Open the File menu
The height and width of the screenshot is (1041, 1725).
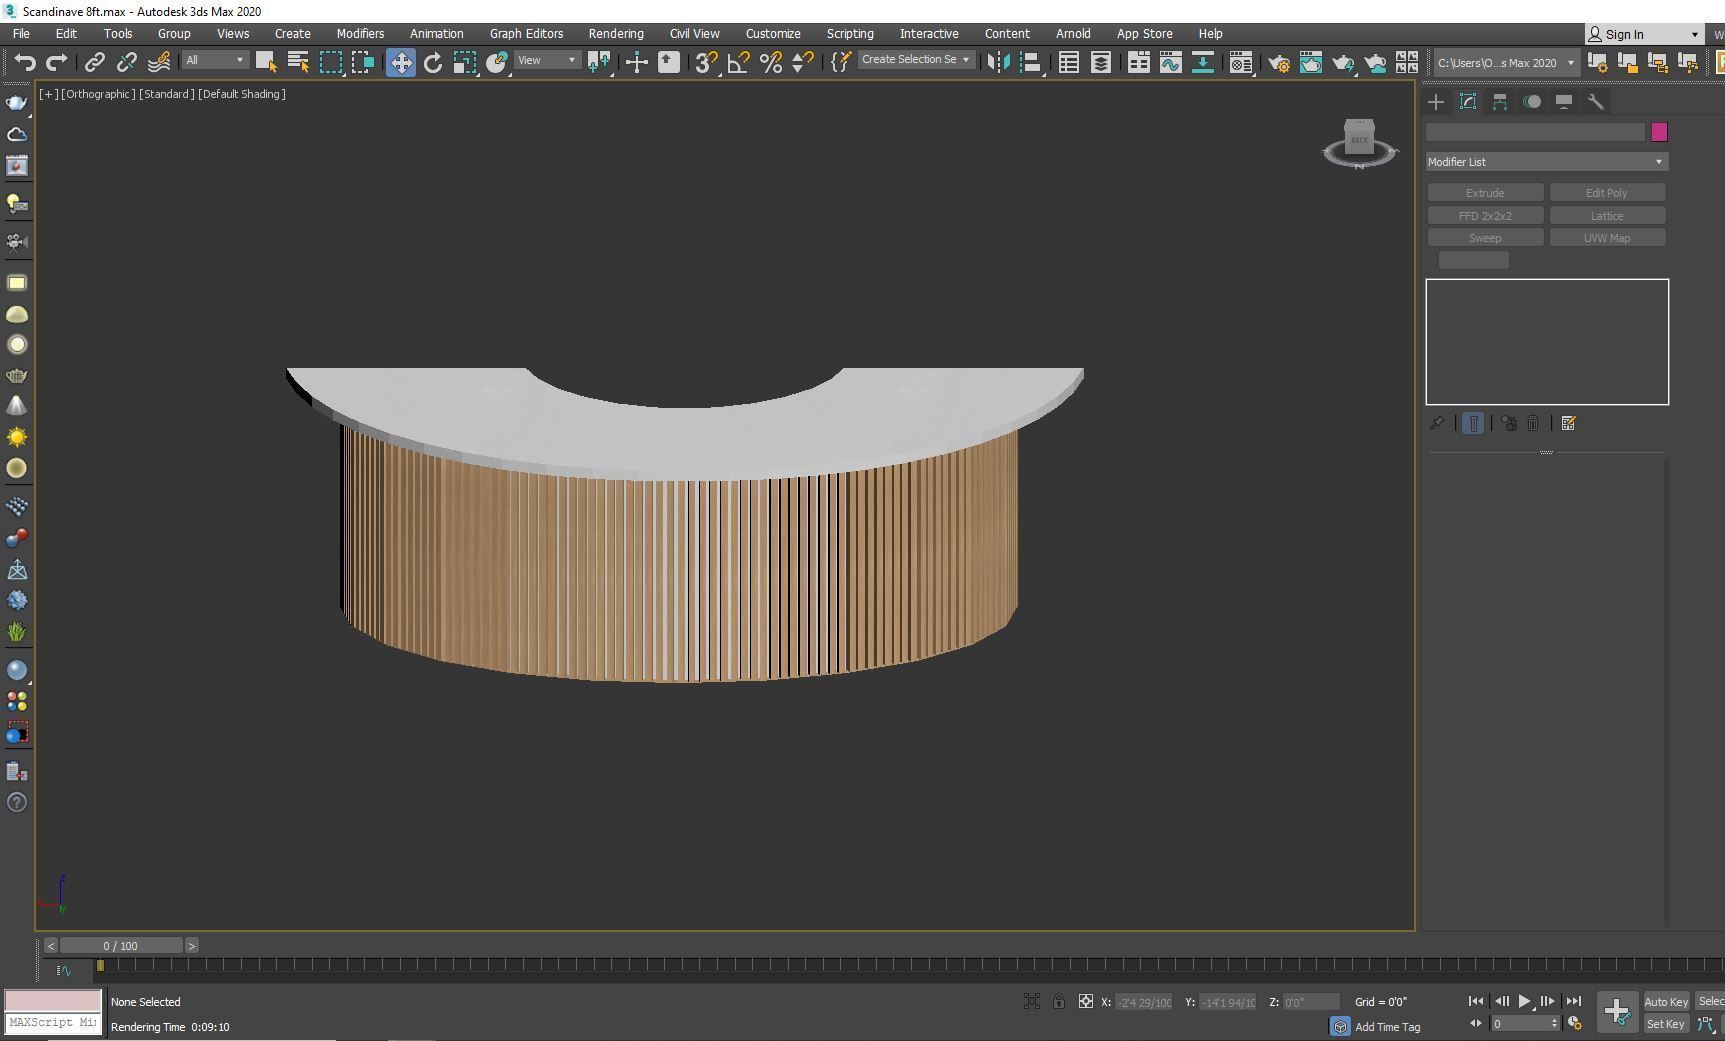20,33
